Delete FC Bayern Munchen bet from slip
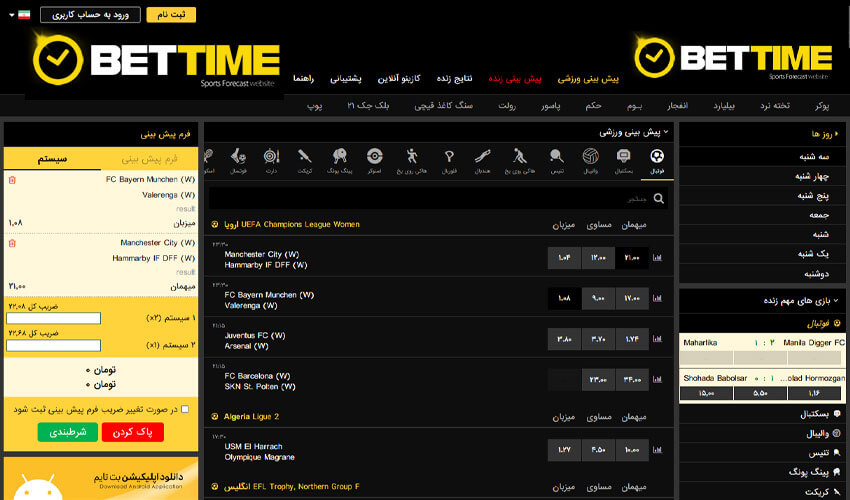 pos(12,180)
